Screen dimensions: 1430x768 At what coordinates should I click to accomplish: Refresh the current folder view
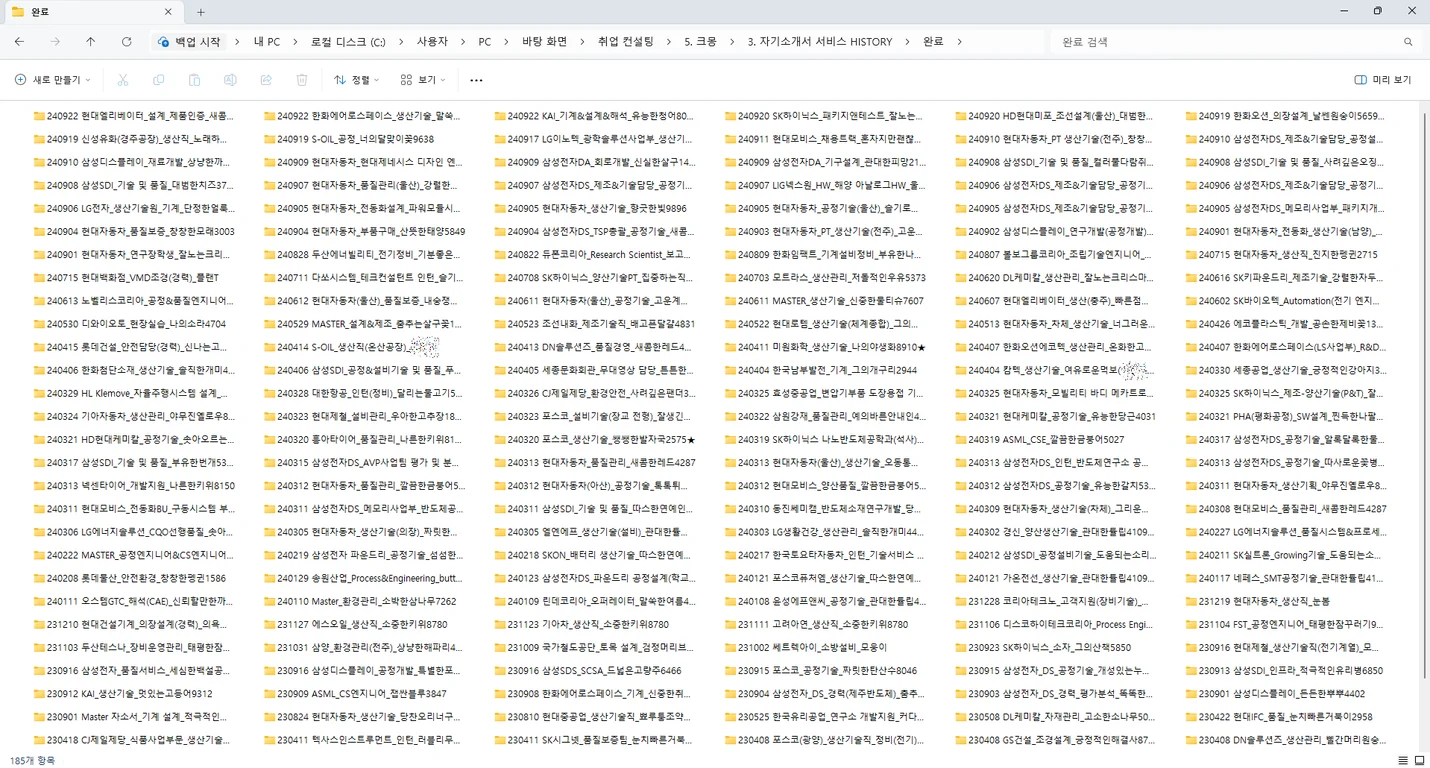(x=126, y=42)
